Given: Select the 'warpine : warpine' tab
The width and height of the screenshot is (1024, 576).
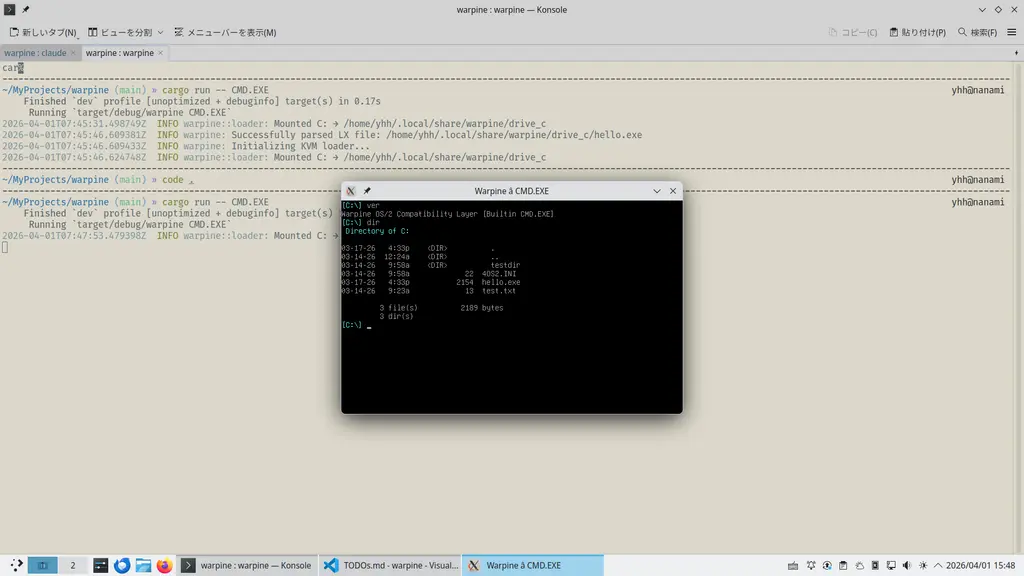Looking at the screenshot, I should pyautogui.click(x=119, y=52).
